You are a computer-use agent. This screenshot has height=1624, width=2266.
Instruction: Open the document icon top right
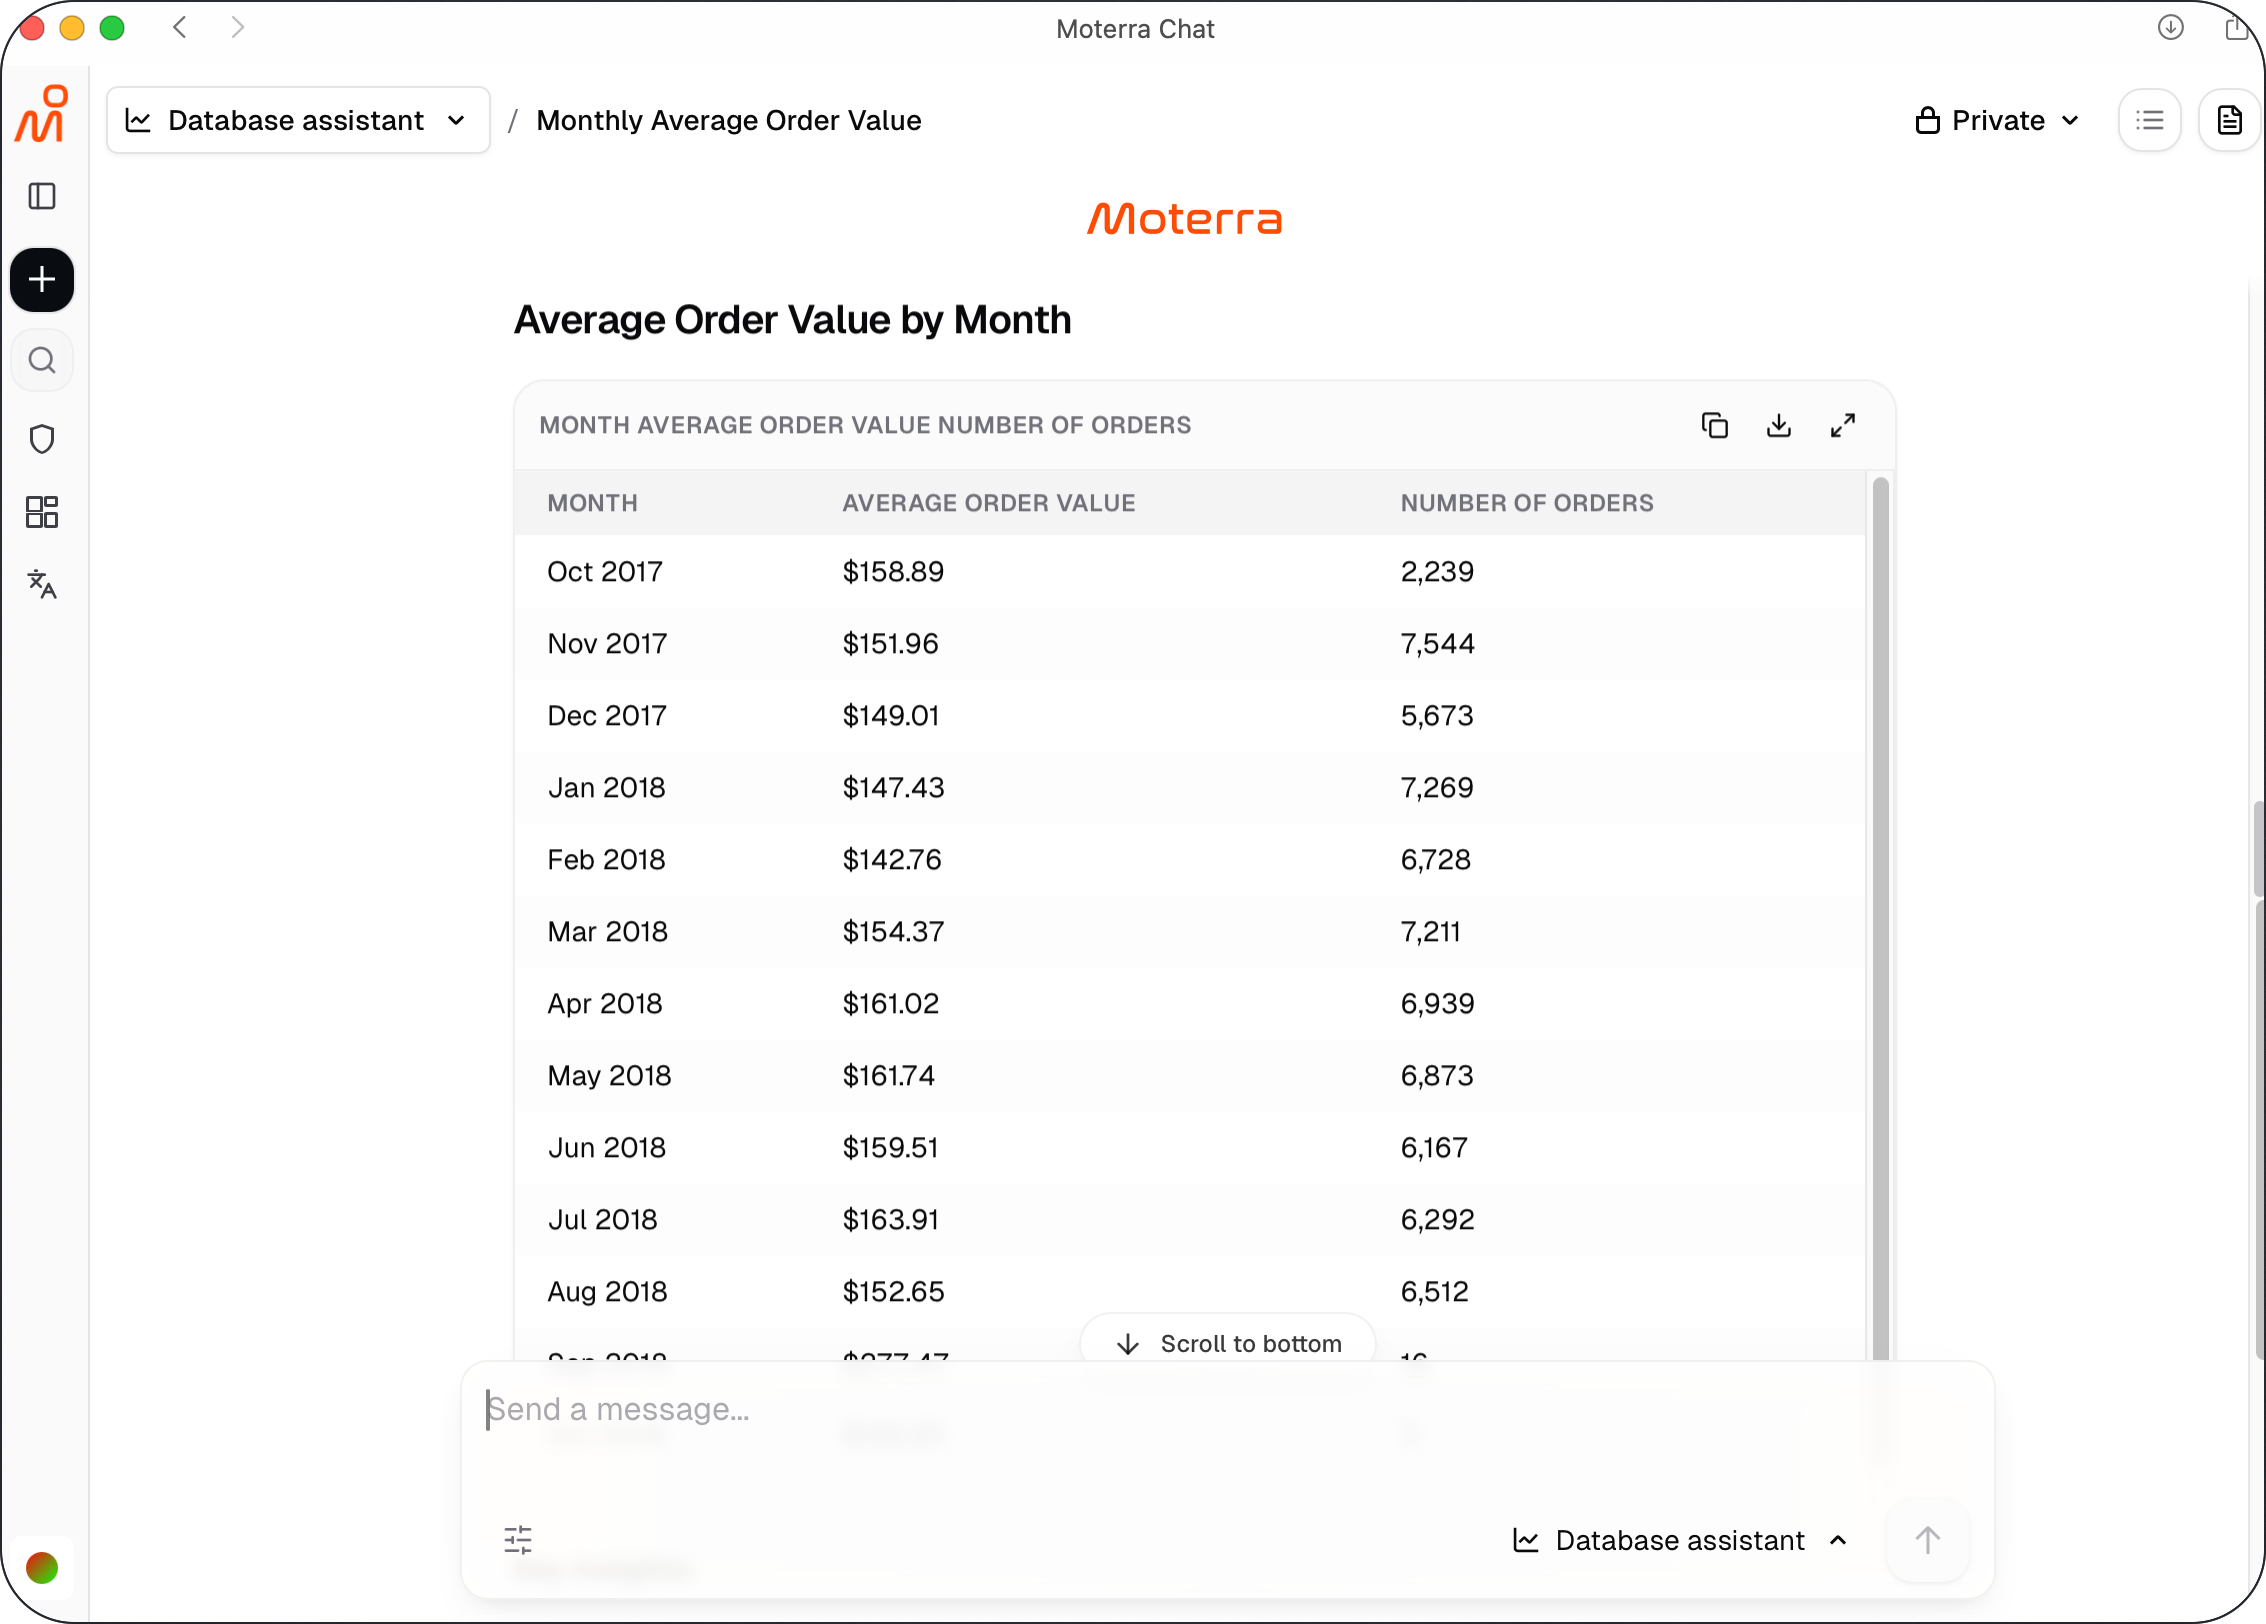tap(2230, 120)
